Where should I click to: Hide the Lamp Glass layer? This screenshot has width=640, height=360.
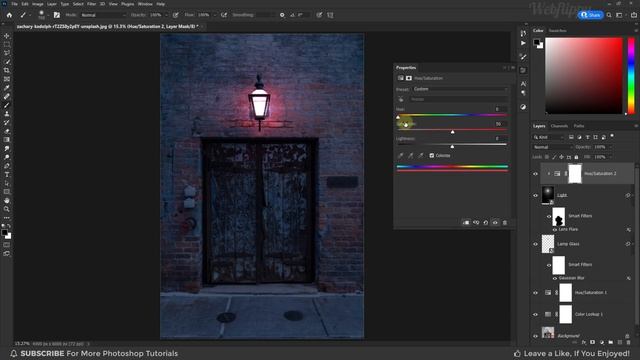(536, 244)
